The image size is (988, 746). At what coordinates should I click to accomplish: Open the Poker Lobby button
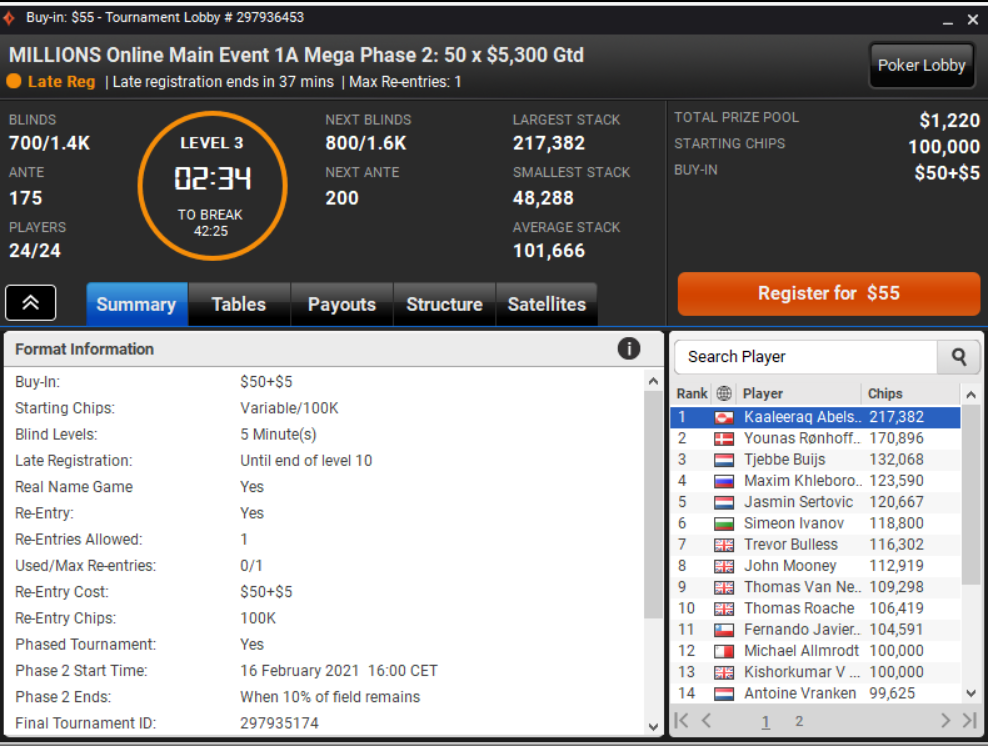pos(921,66)
